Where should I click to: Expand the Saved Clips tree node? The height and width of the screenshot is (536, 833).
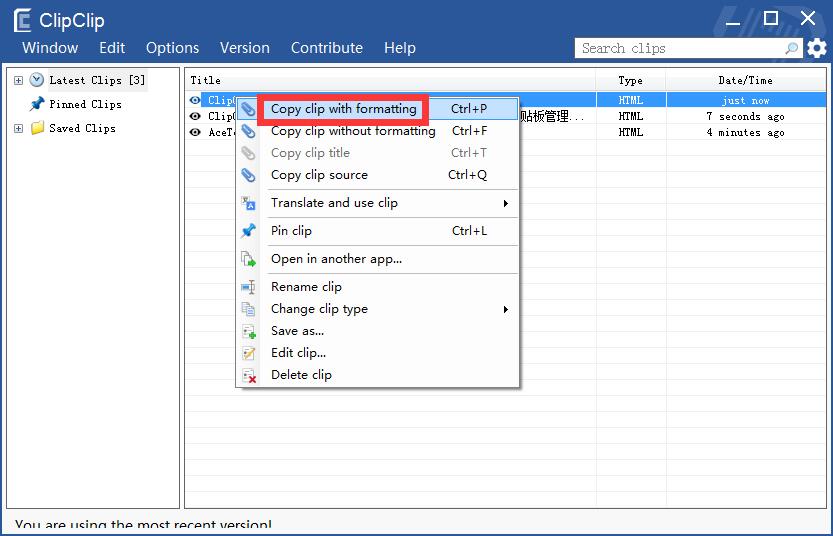pyautogui.click(x=18, y=128)
